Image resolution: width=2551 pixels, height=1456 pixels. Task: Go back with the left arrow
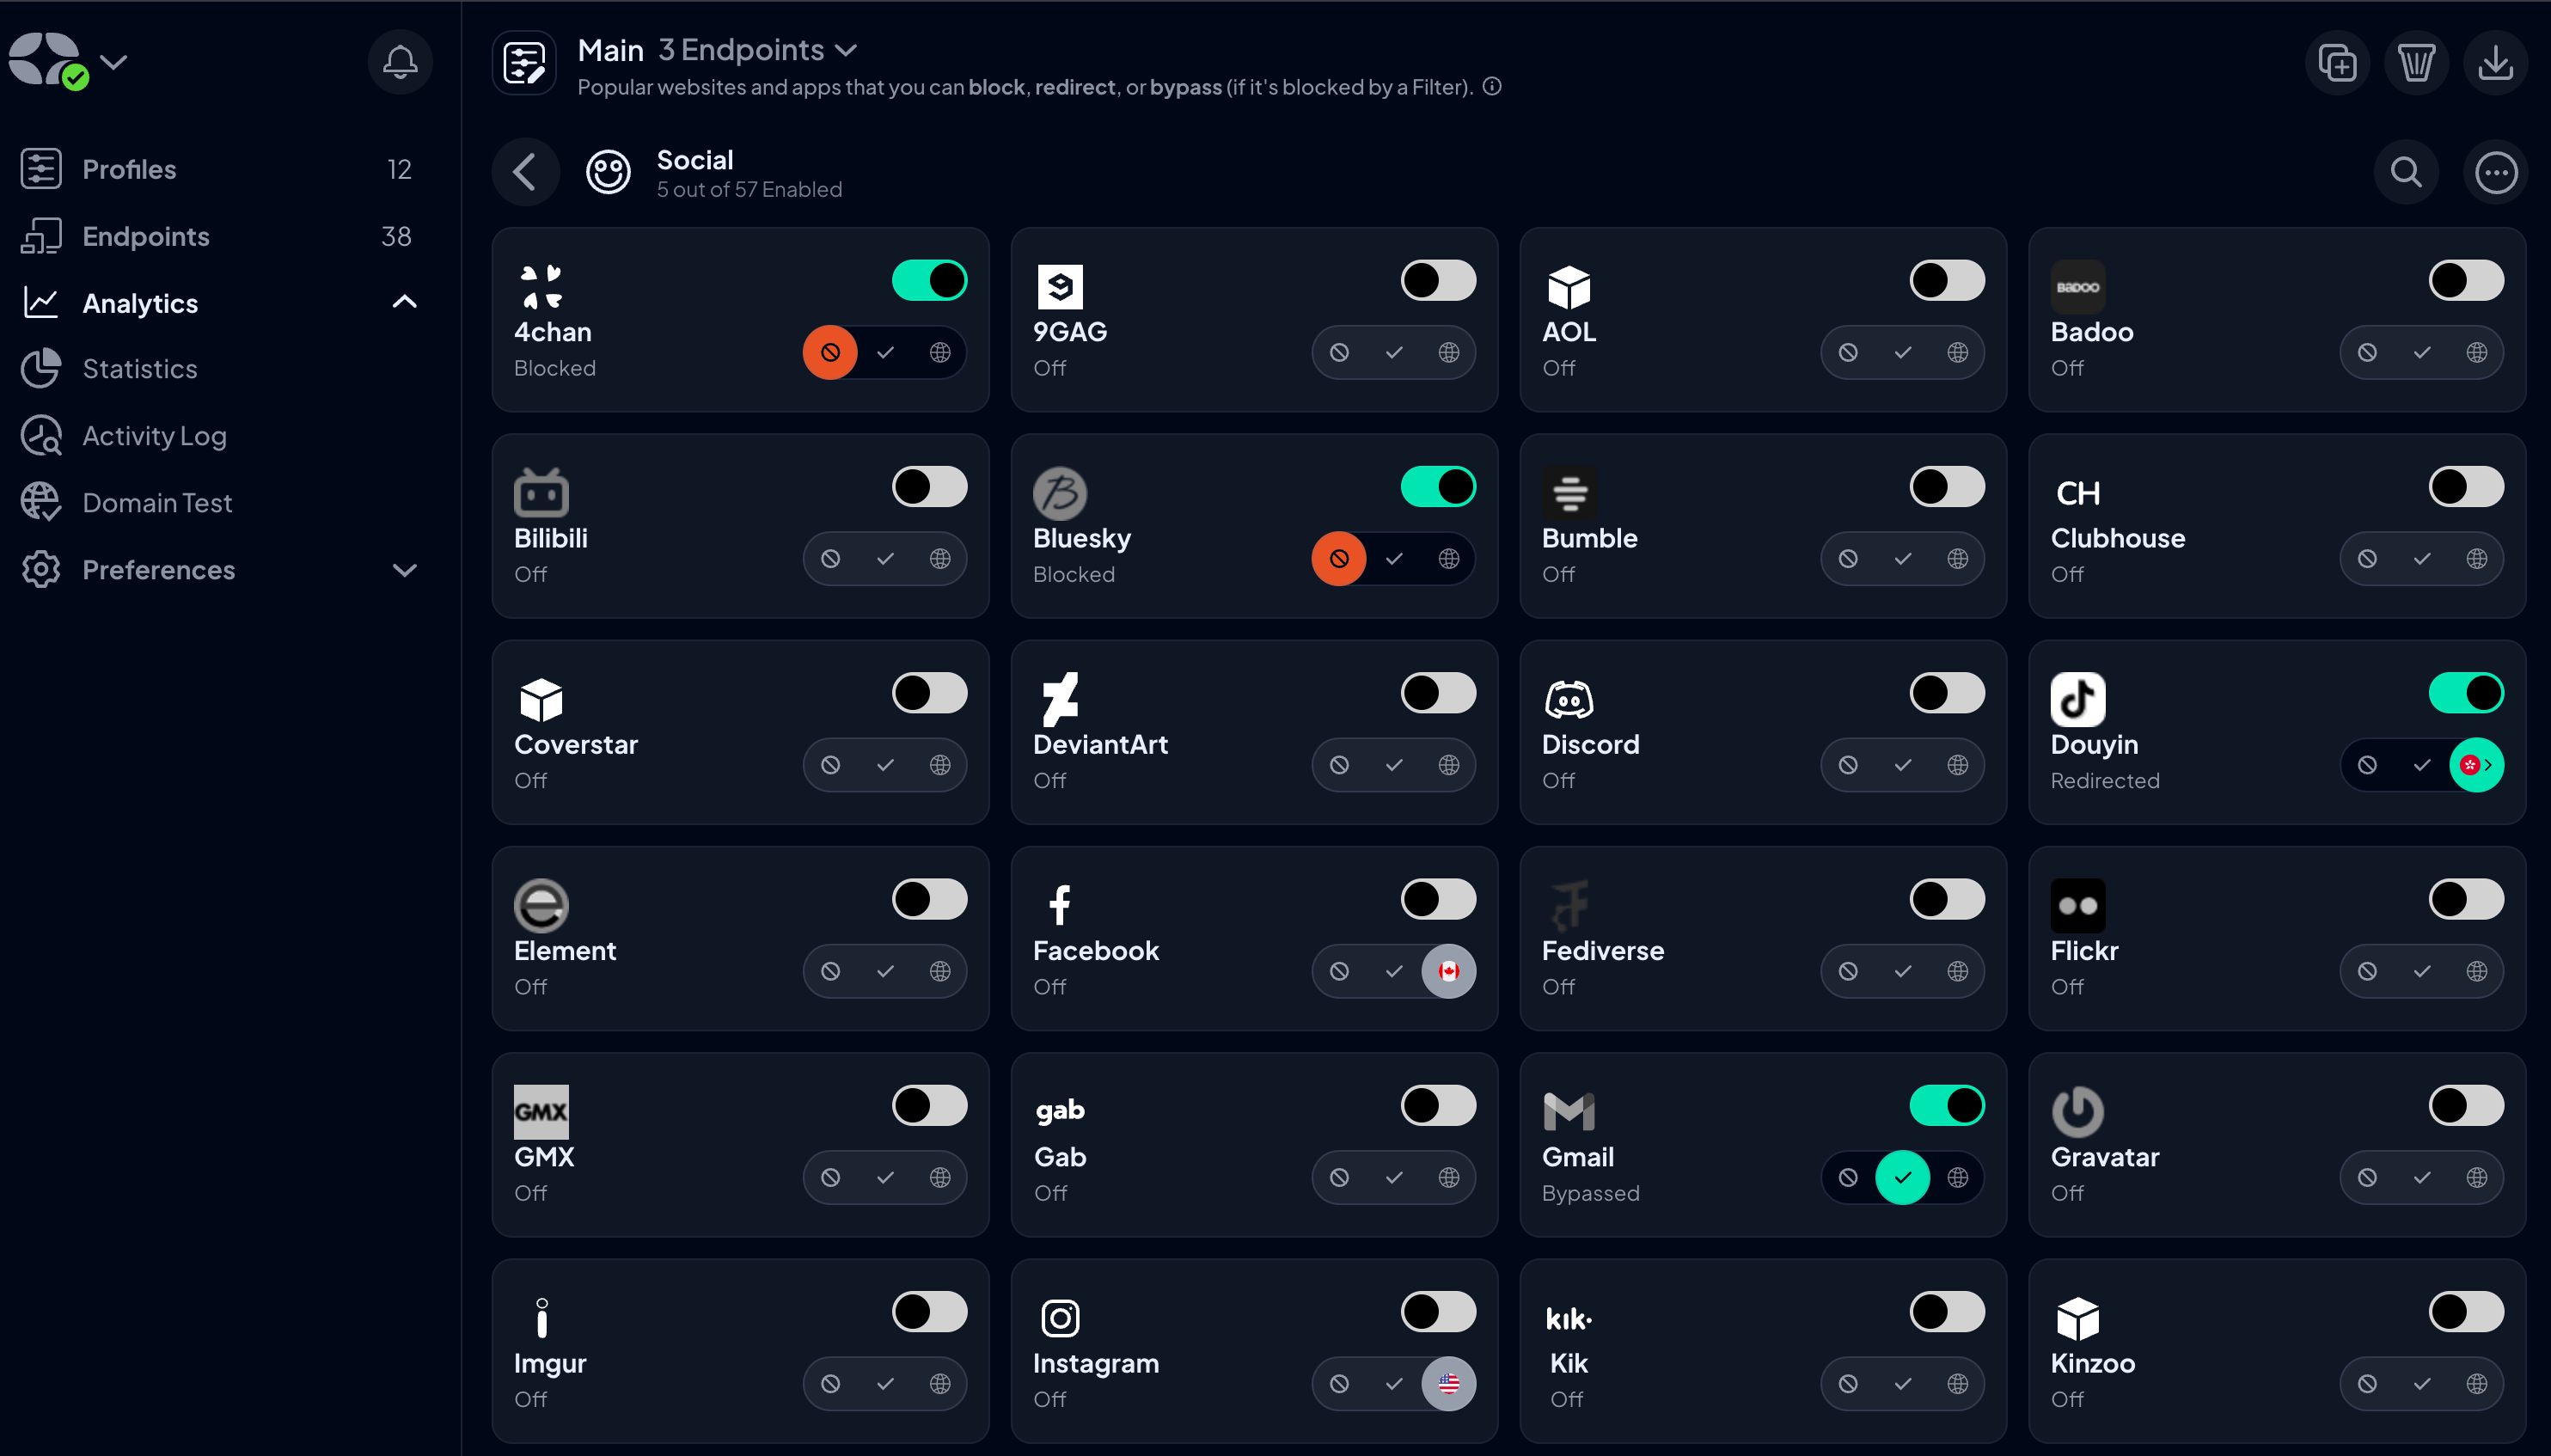525,172
